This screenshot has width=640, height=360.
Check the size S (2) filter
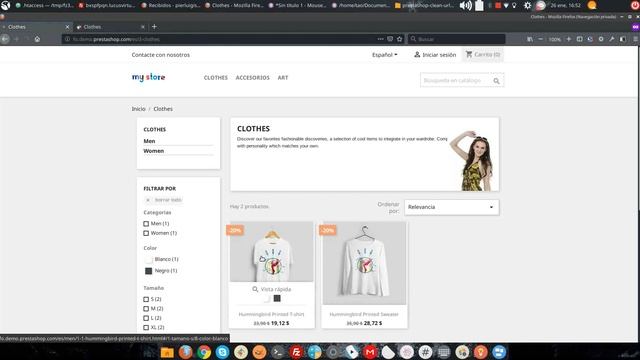[146, 299]
